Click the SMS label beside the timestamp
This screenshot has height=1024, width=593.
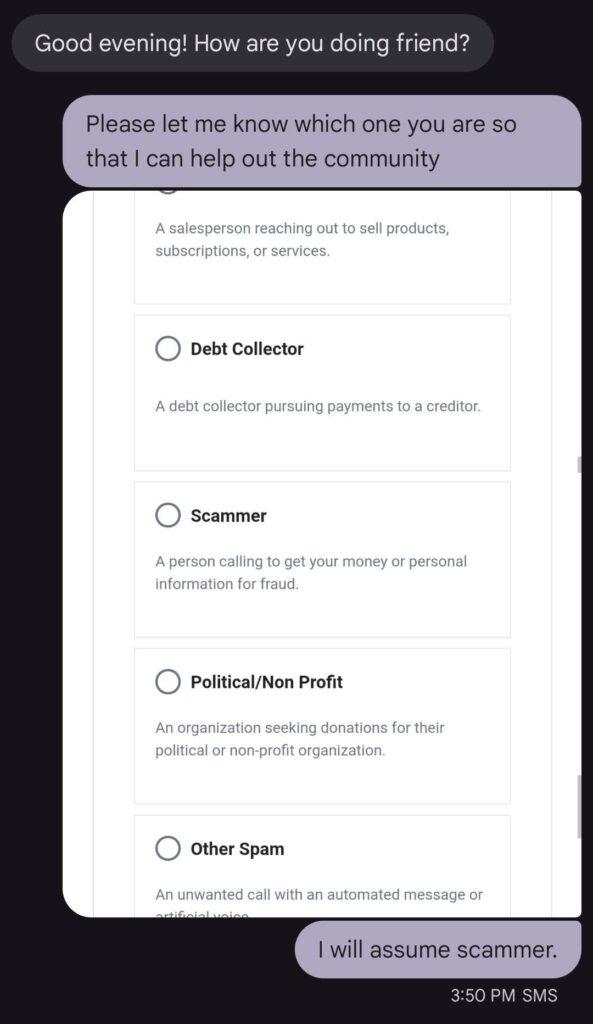click(539, 995)
